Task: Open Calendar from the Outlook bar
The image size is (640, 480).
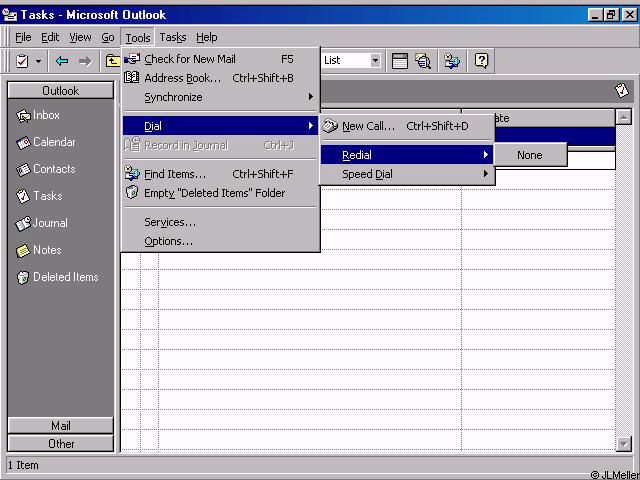Action: (53, 142)
